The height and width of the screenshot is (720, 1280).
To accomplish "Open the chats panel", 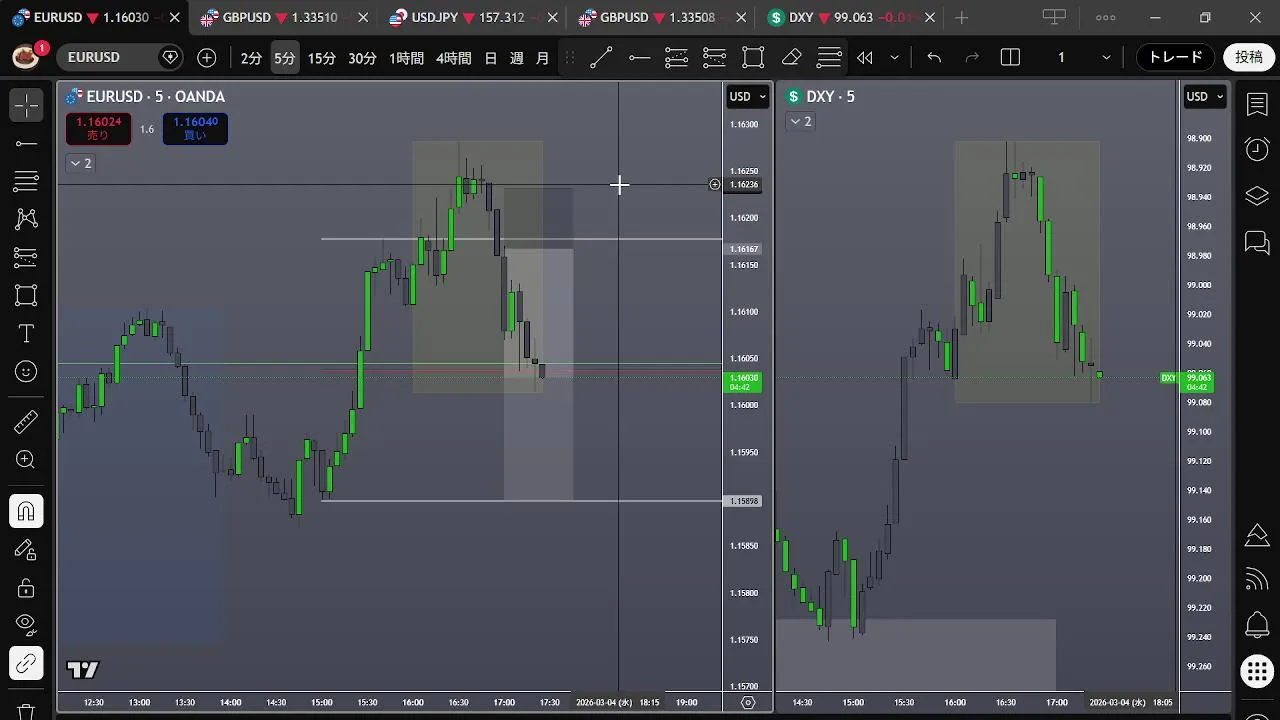I will pyautogui.click(x=1257, y=242).
